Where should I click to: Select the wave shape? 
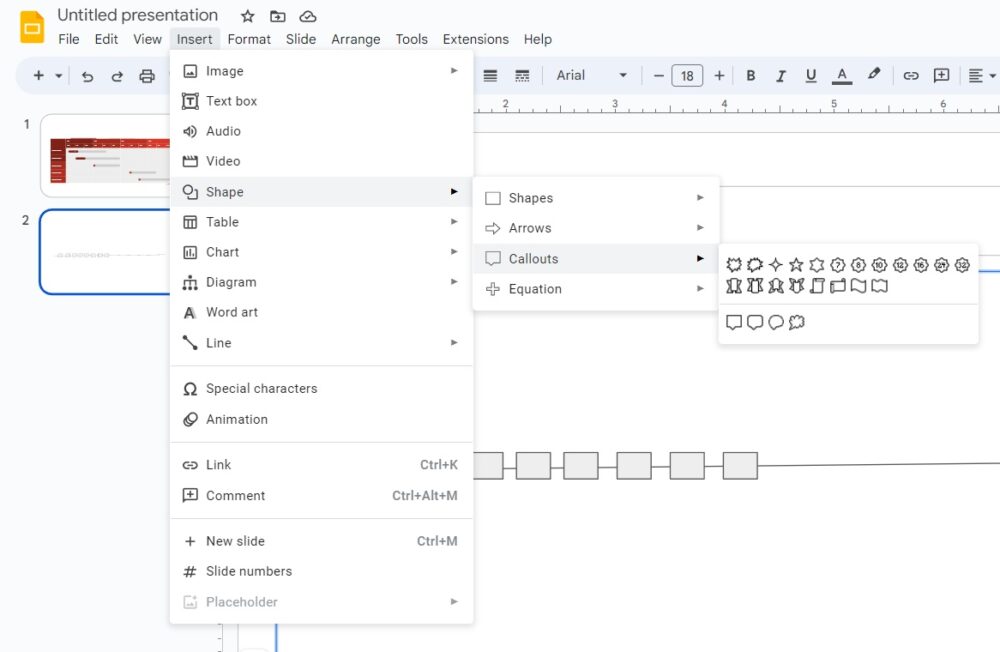point(858,286)
